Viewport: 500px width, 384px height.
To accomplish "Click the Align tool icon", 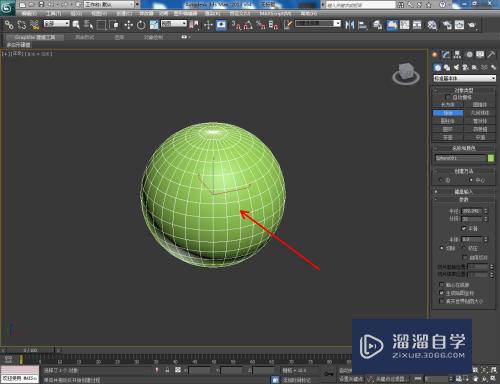I will (362, 25).
